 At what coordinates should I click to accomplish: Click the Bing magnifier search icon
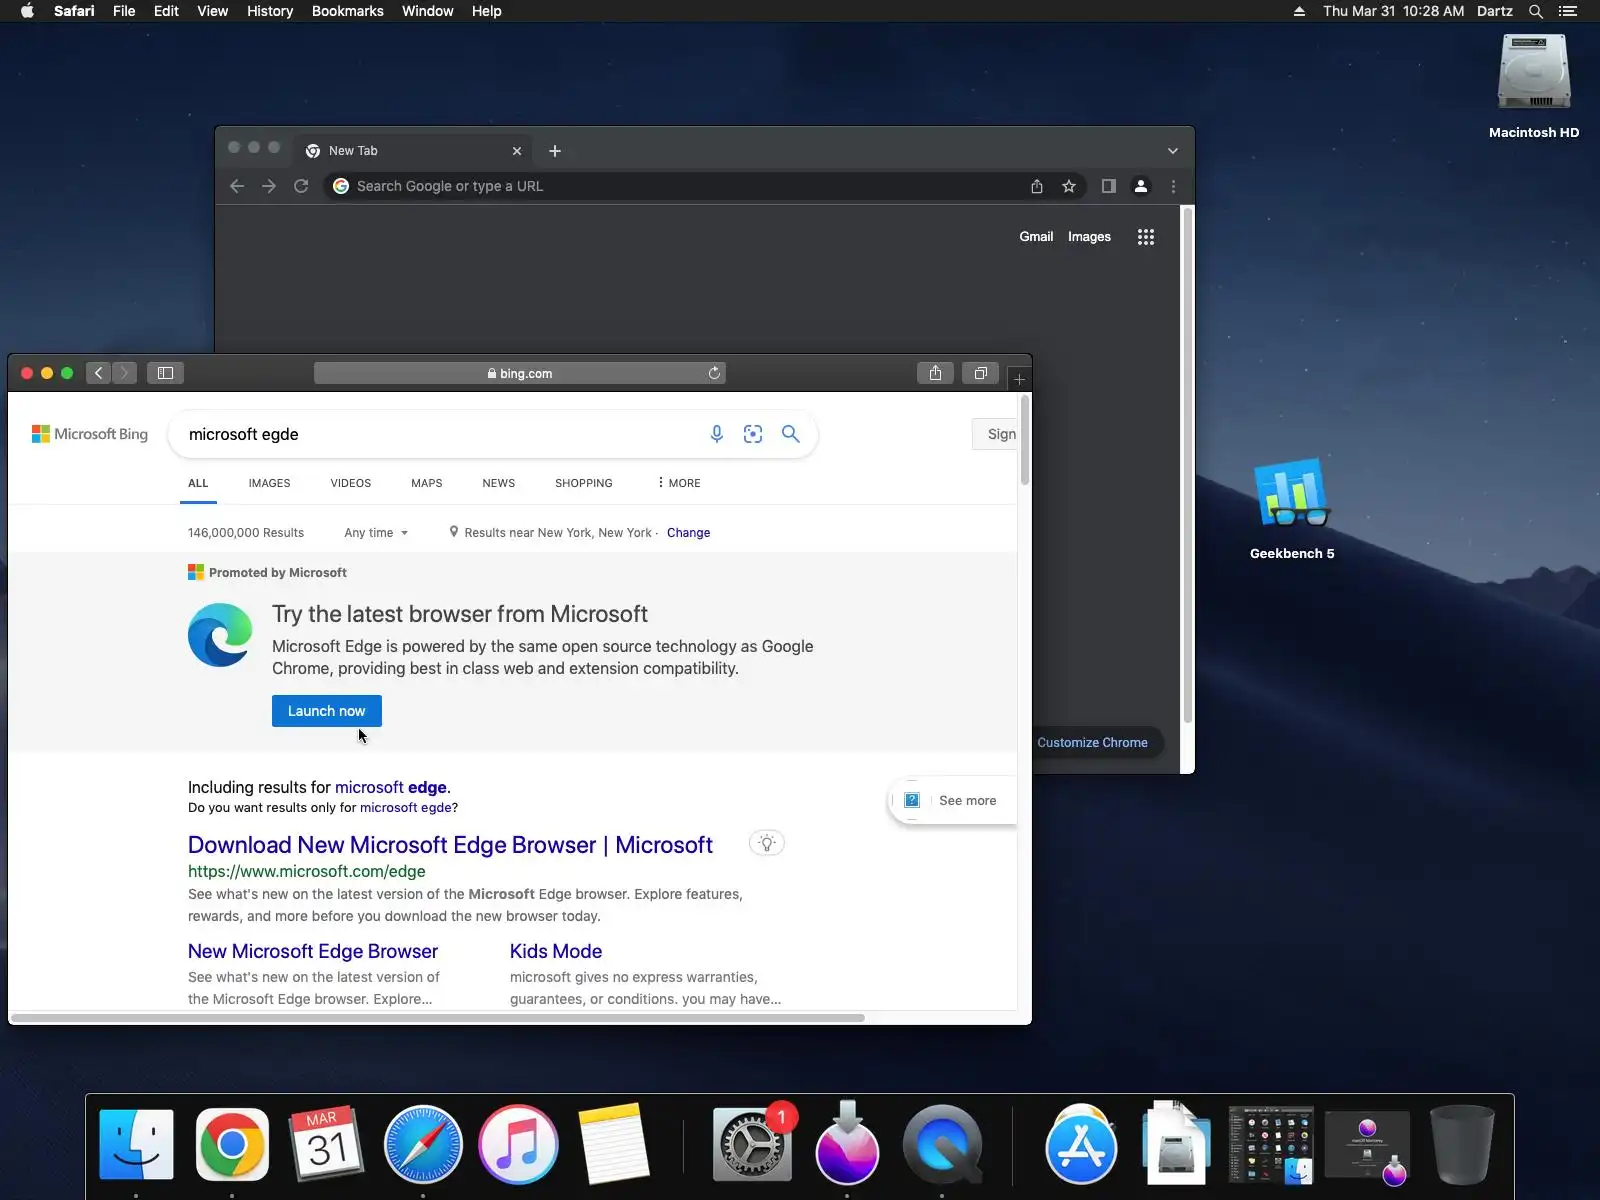[x=791, y=434]
